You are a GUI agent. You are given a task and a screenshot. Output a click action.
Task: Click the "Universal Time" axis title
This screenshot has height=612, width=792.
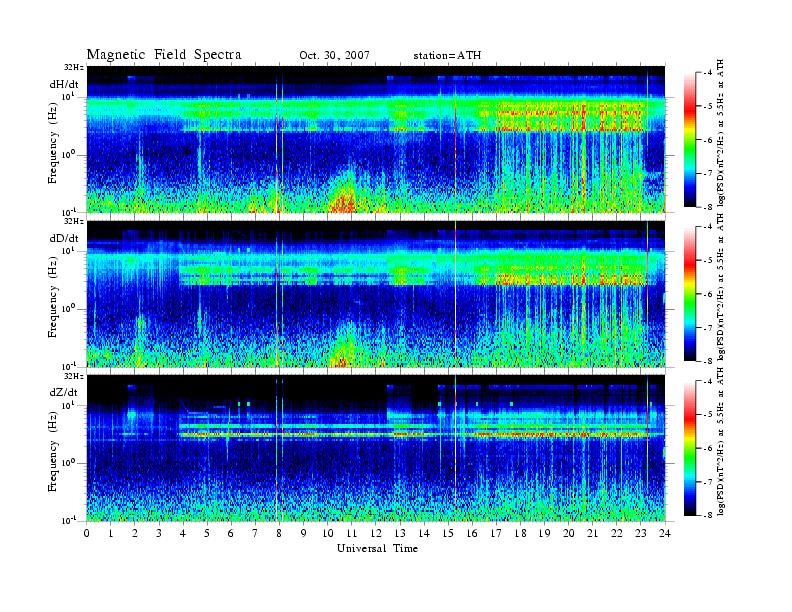[x=377, y=548]
